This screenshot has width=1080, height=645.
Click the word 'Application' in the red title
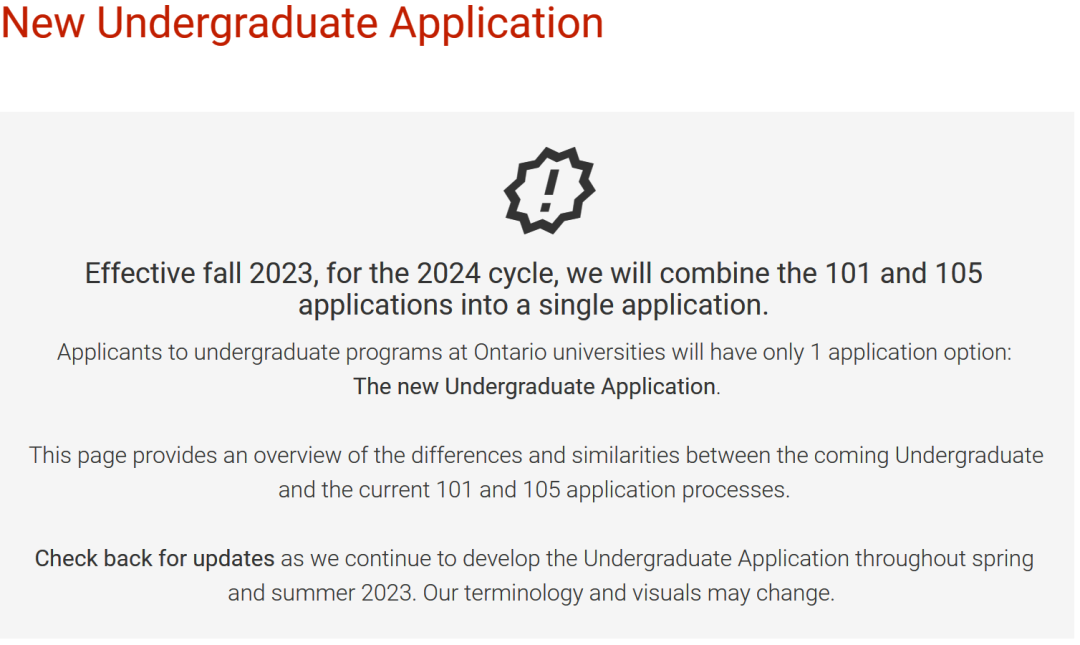tap(497, 25)
